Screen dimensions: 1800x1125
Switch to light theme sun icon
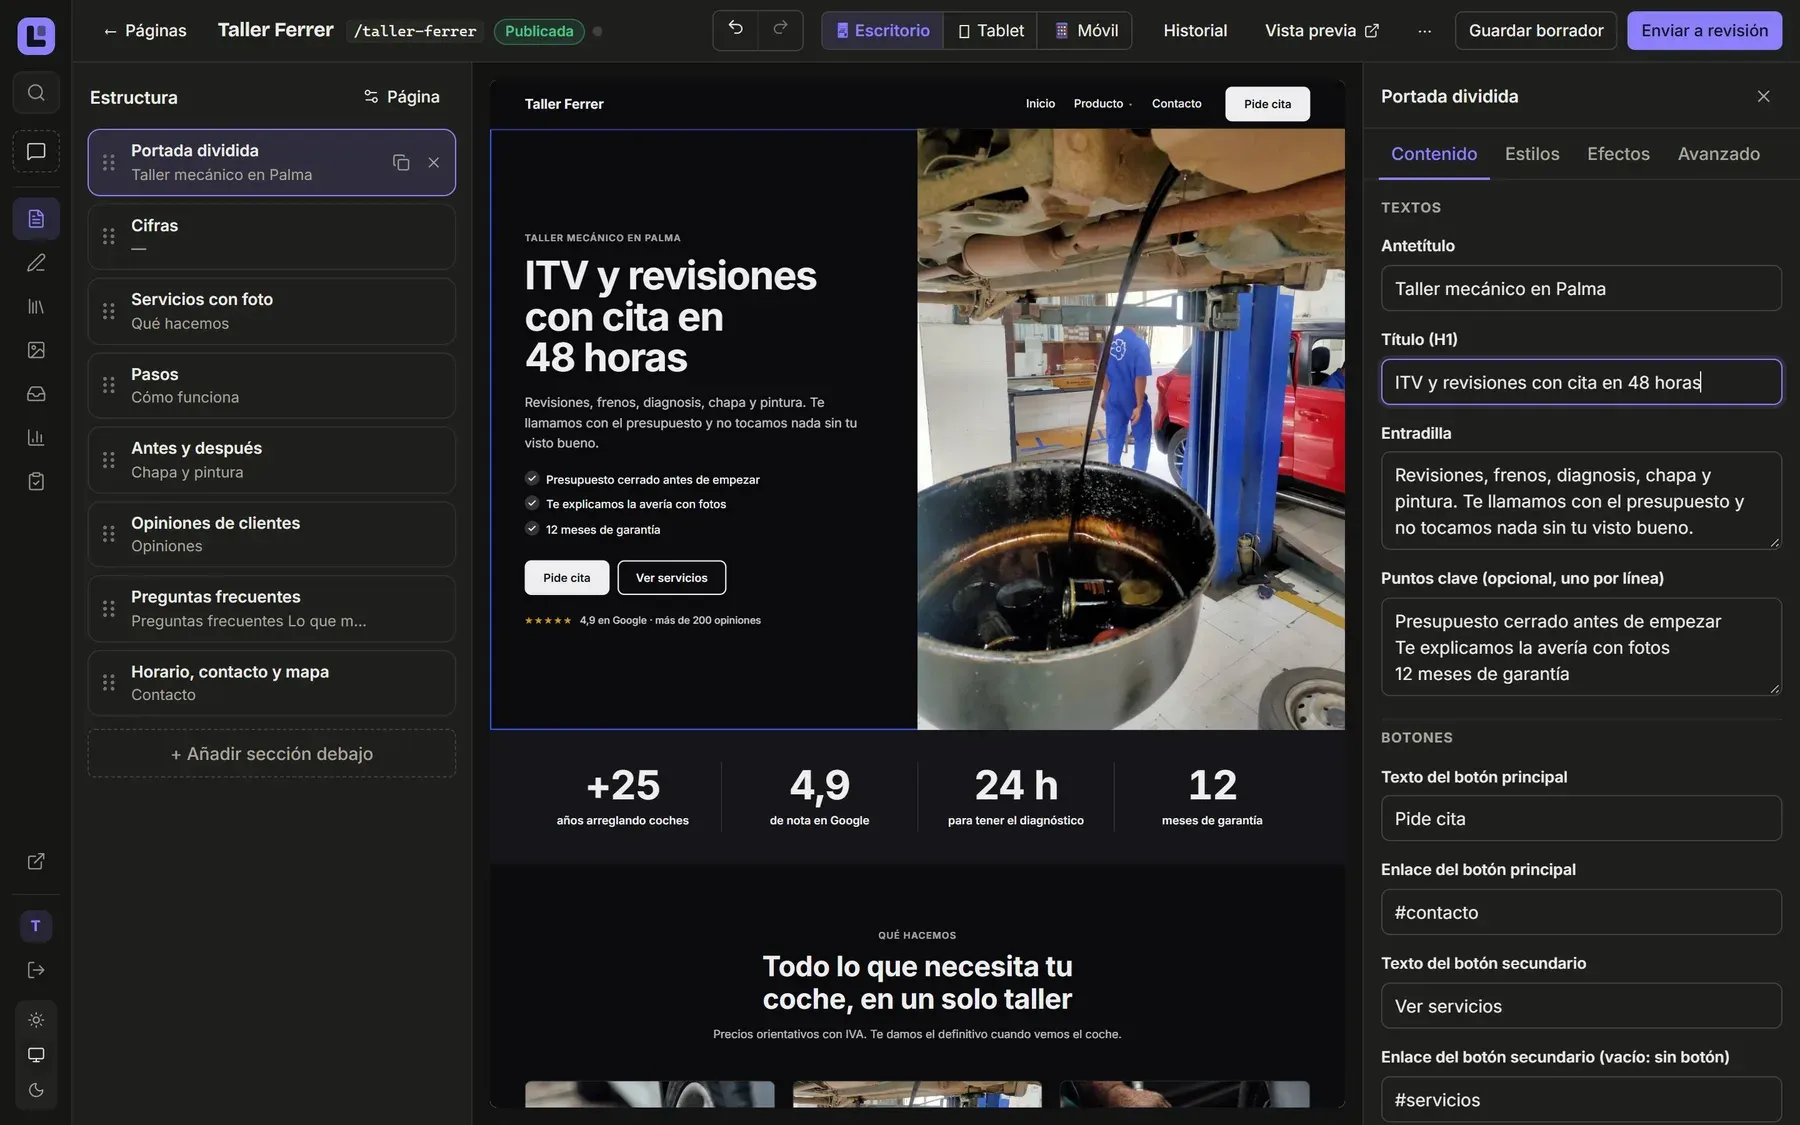(36, 1020)
